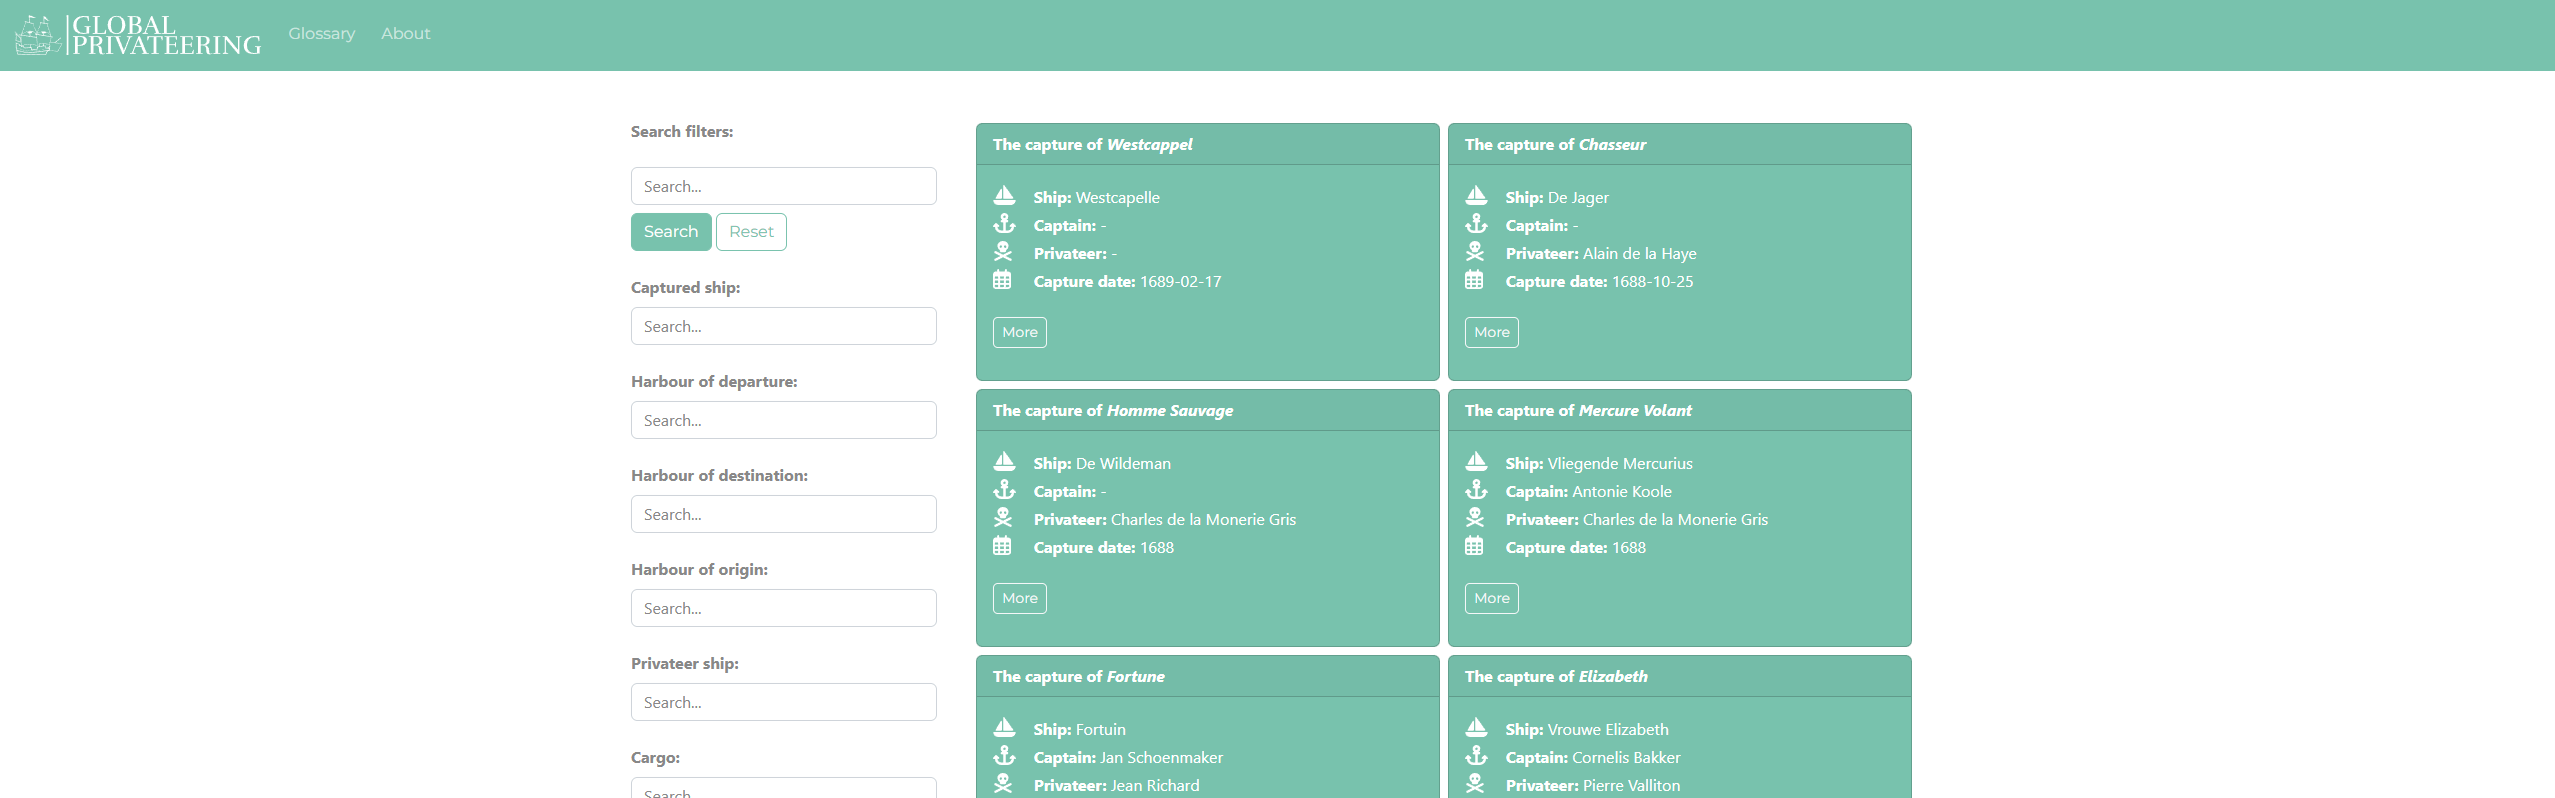This screenshot has width=2555, height=798.
Task: Focus the Harbour of departure field
Action: 783,421
